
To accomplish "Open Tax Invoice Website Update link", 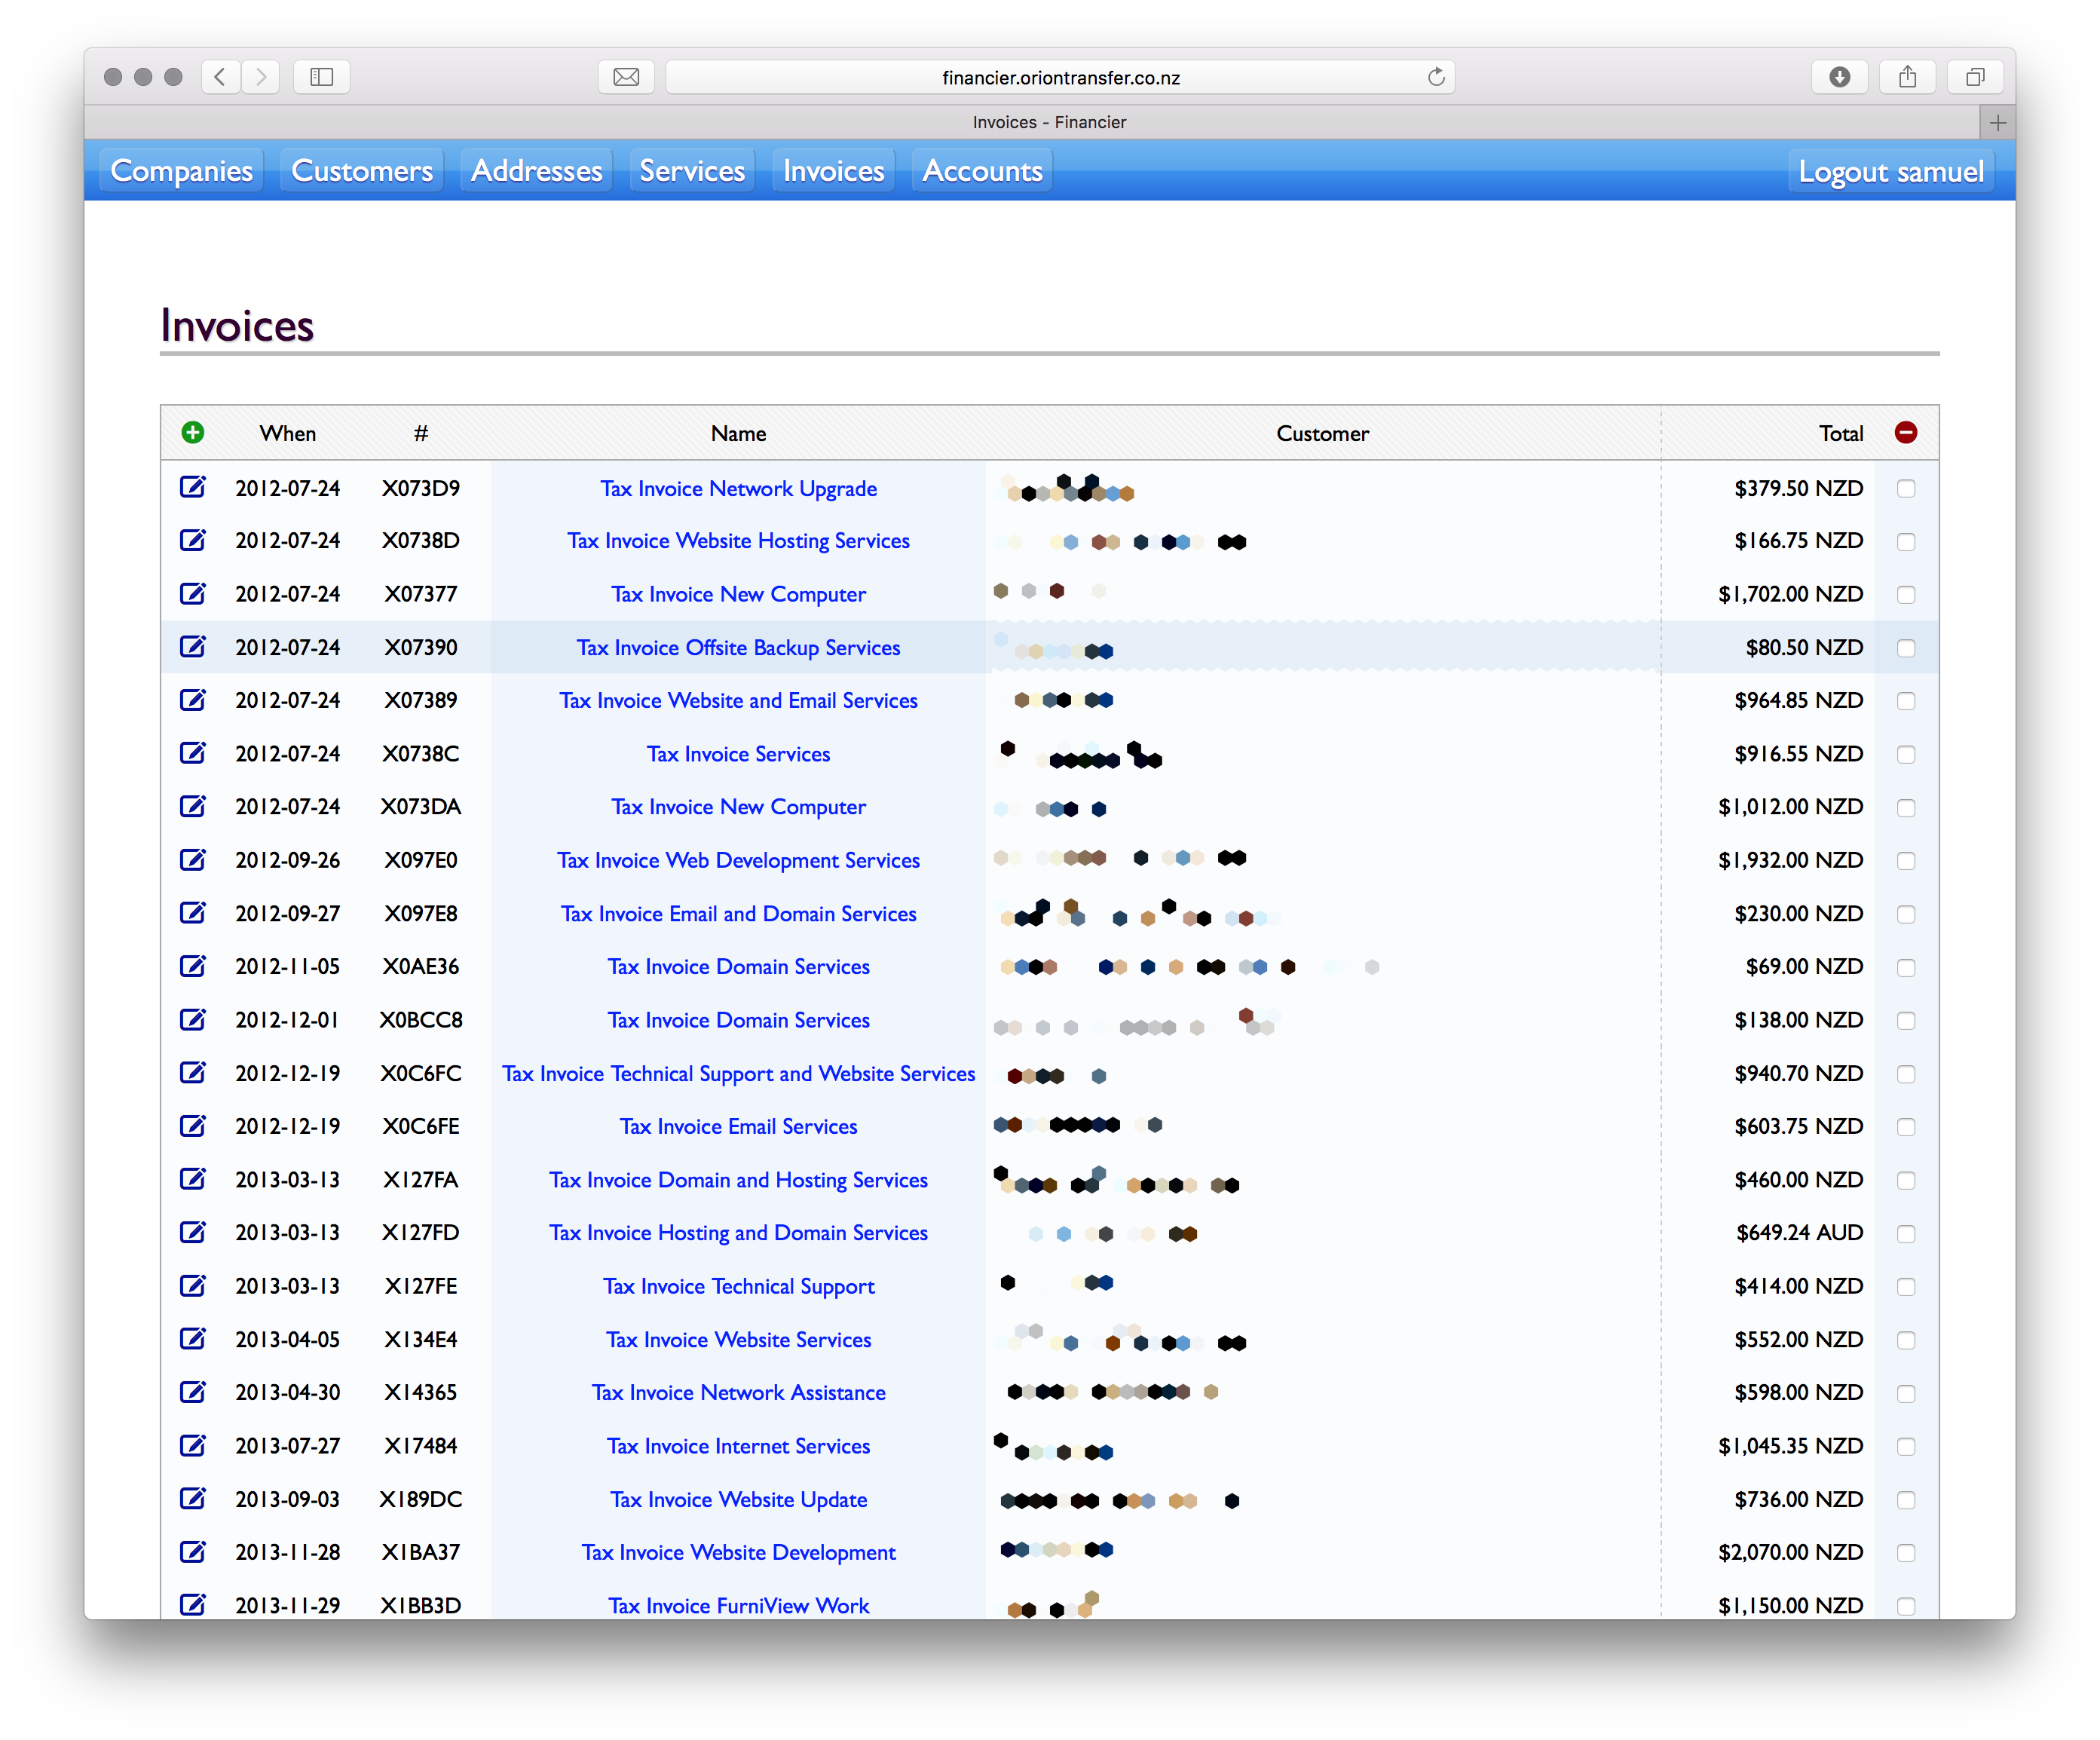I will (x=738, y=1499).
